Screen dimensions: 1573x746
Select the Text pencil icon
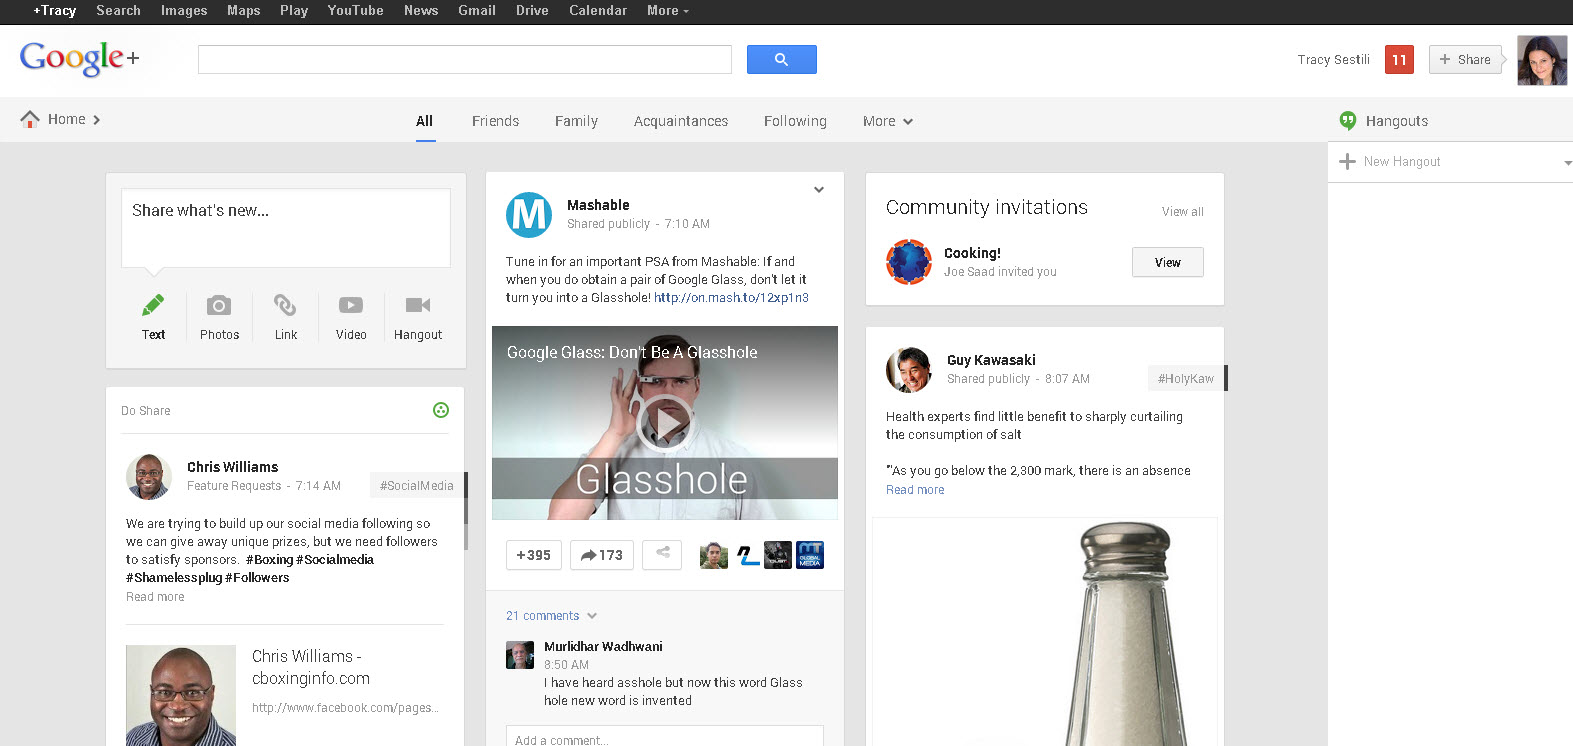pyautogui.click(x=153, y=305)
